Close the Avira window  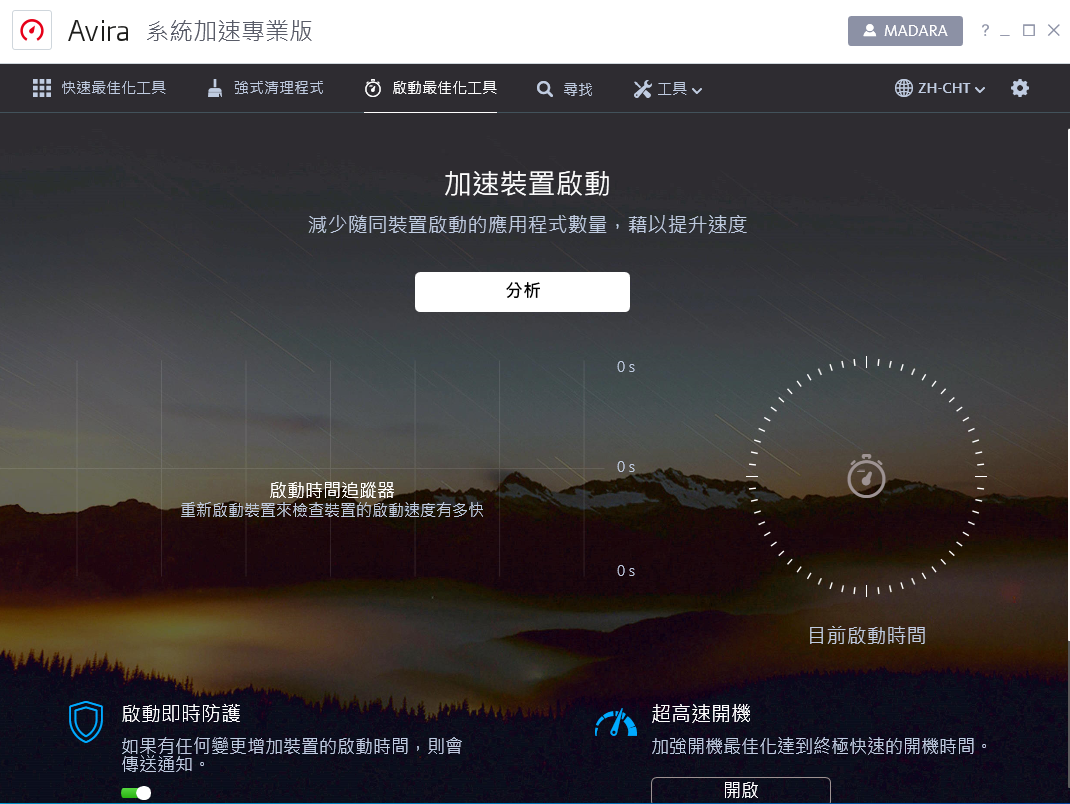tap(1054, 30)
